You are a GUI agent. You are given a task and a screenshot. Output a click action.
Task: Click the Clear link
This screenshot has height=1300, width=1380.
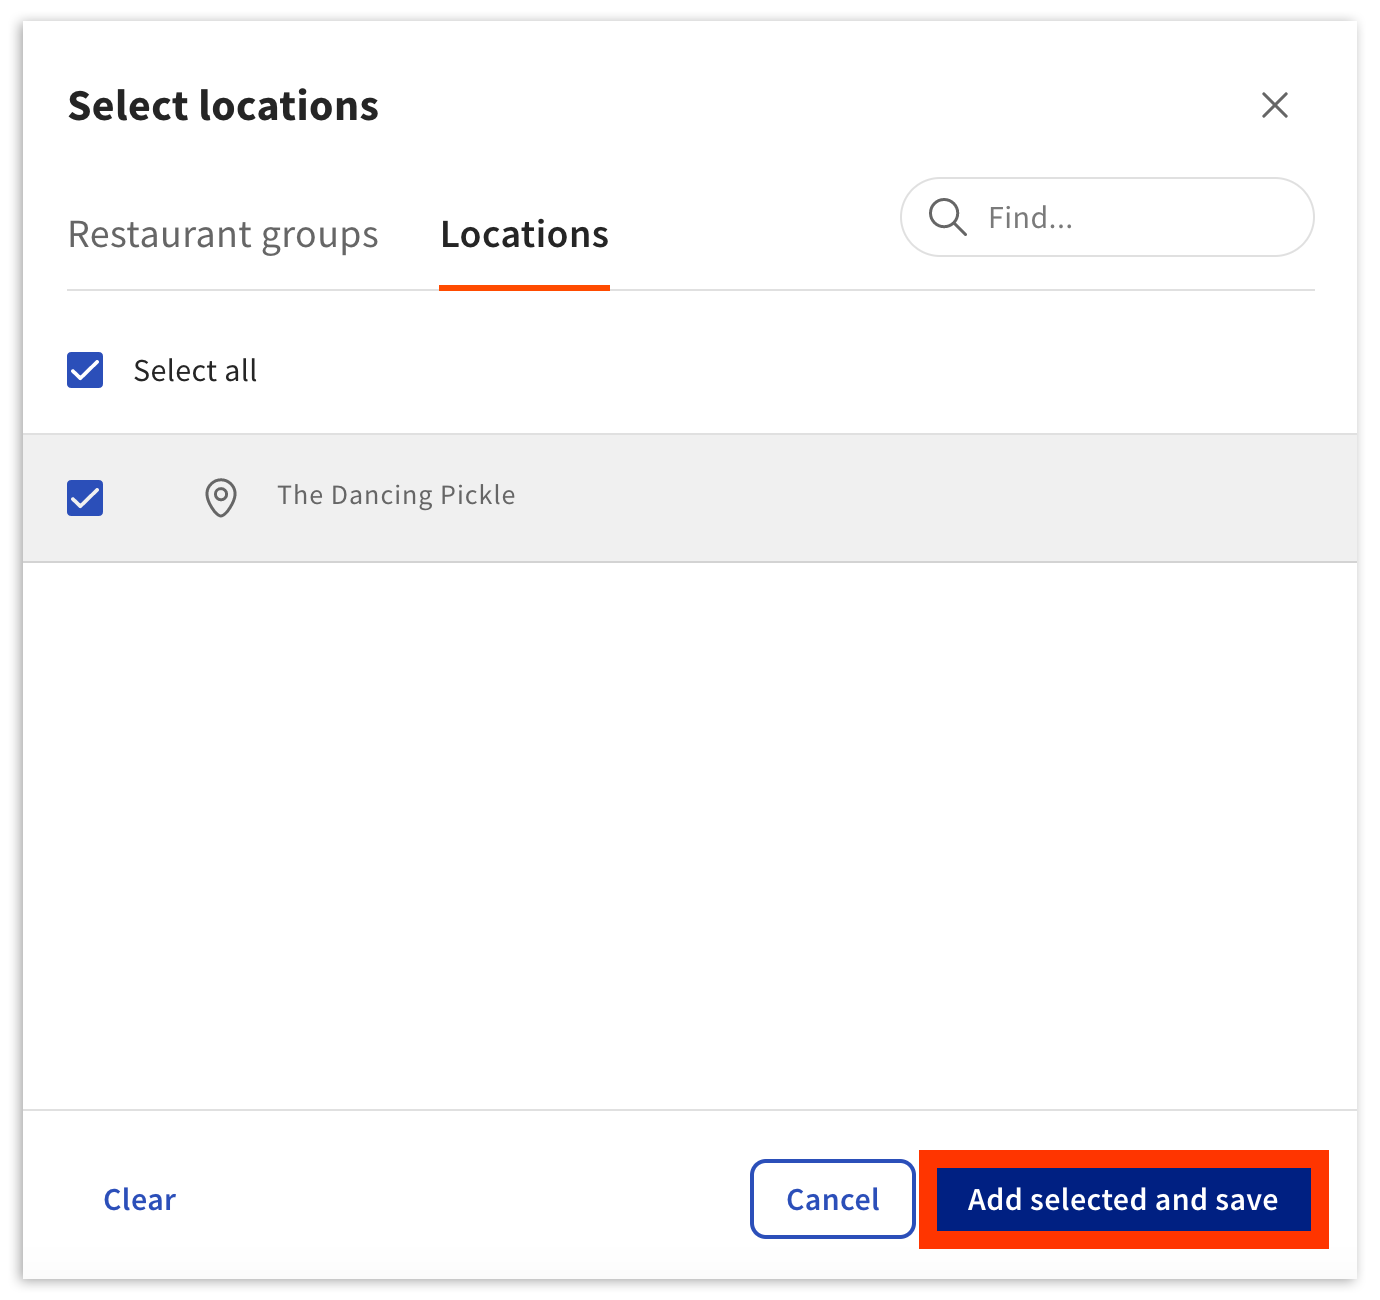point(139,1199)
